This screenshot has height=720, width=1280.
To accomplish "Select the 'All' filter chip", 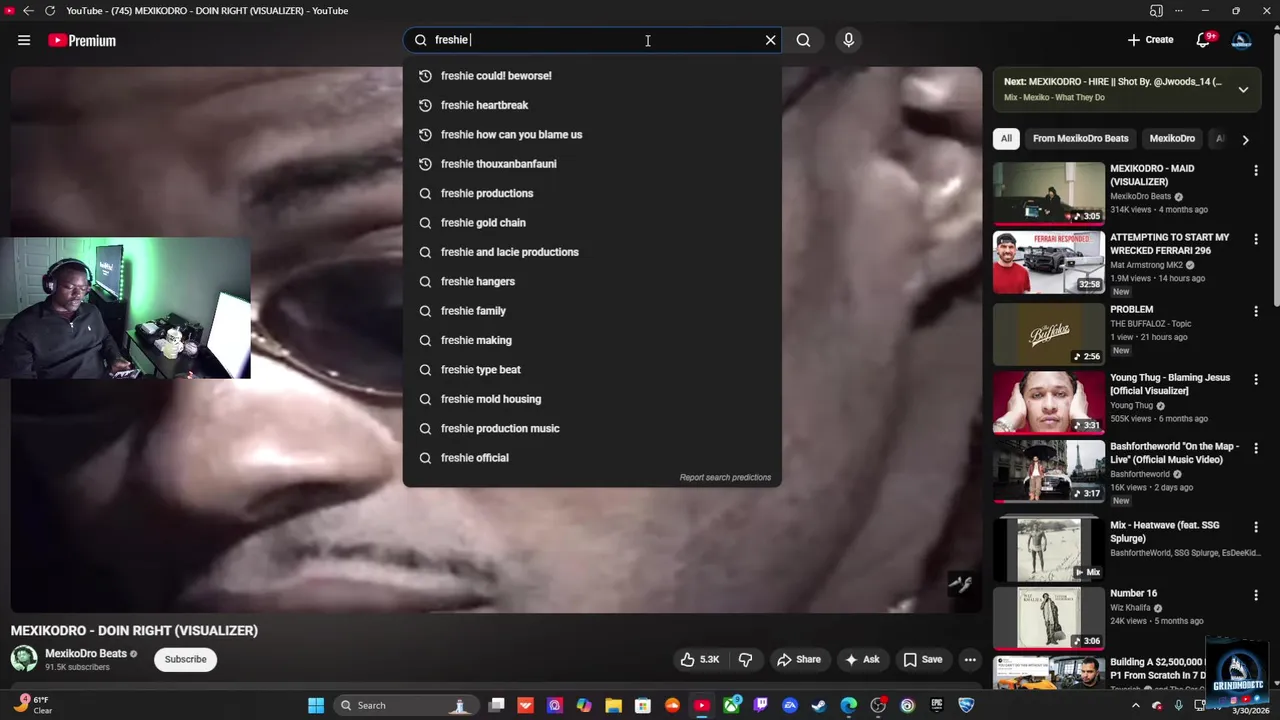I will (x=1006, y=139).
